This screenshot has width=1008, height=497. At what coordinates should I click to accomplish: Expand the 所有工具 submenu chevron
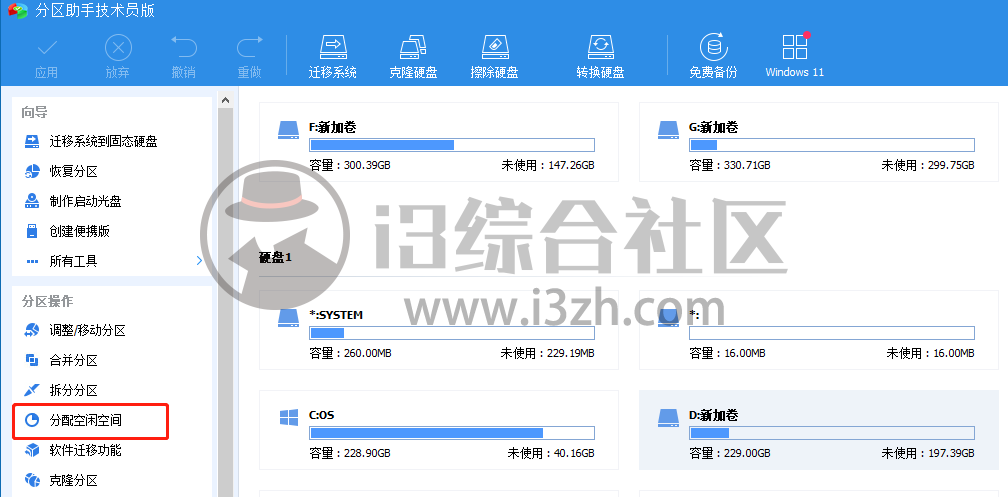(199, 261)
